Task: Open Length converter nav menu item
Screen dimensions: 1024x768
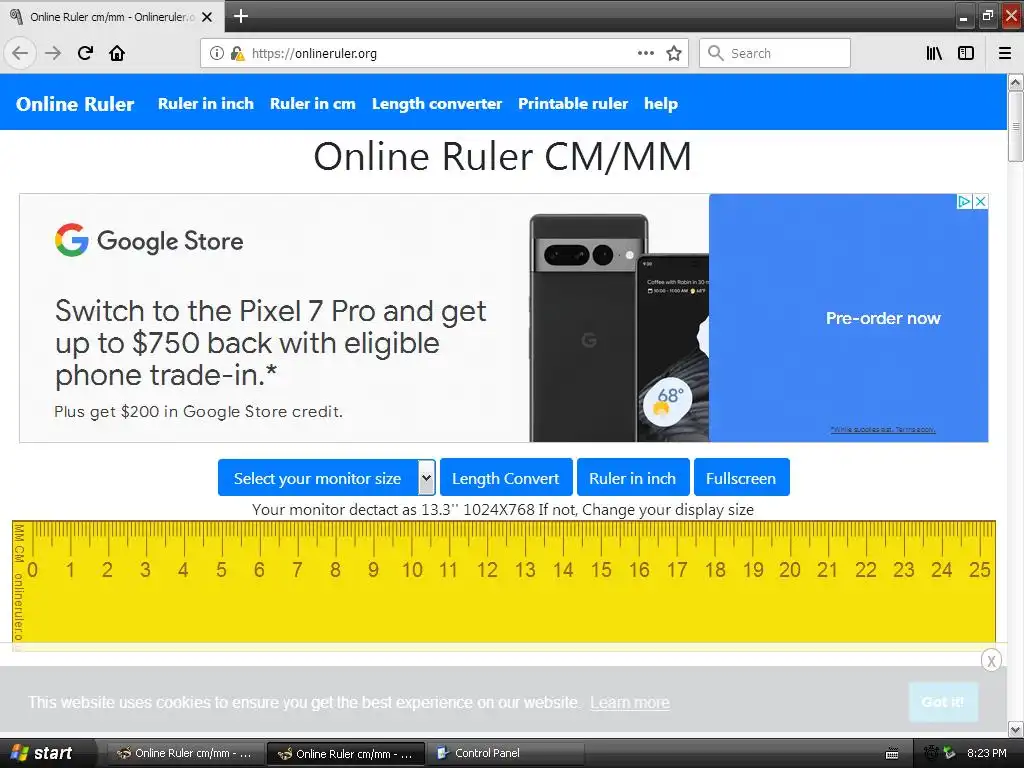Action: point(437,103)
